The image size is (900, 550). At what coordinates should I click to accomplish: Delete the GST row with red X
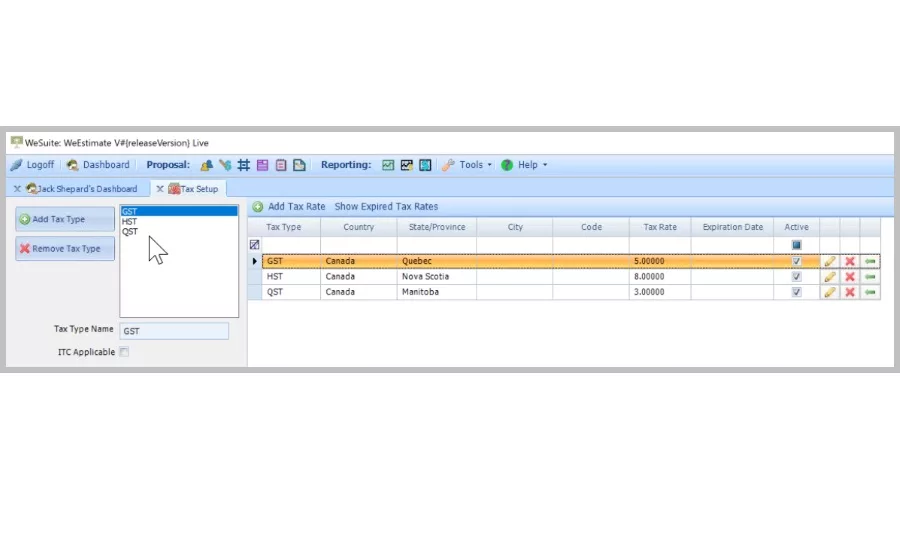click(850, 261)
